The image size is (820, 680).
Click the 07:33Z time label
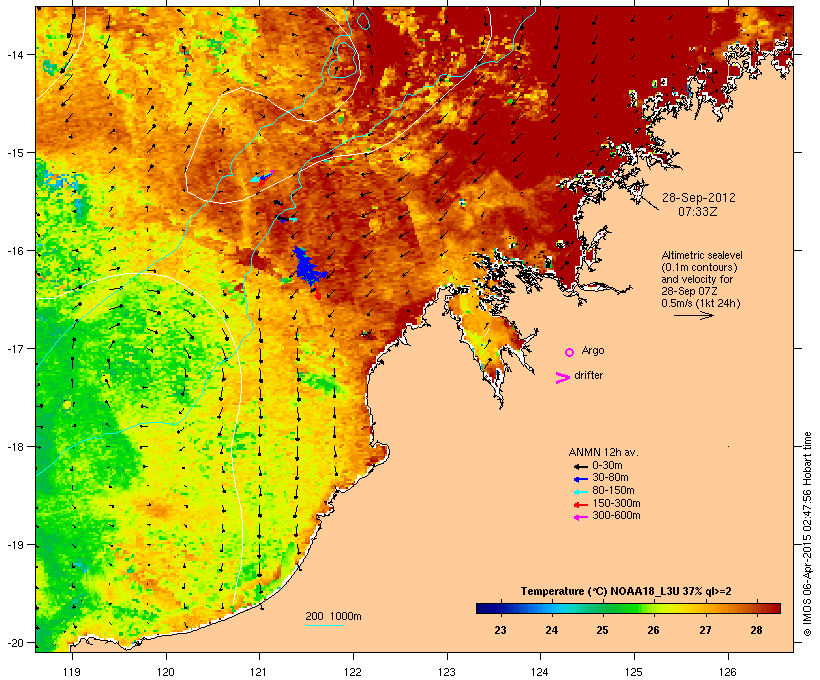(x=698, y=212)
